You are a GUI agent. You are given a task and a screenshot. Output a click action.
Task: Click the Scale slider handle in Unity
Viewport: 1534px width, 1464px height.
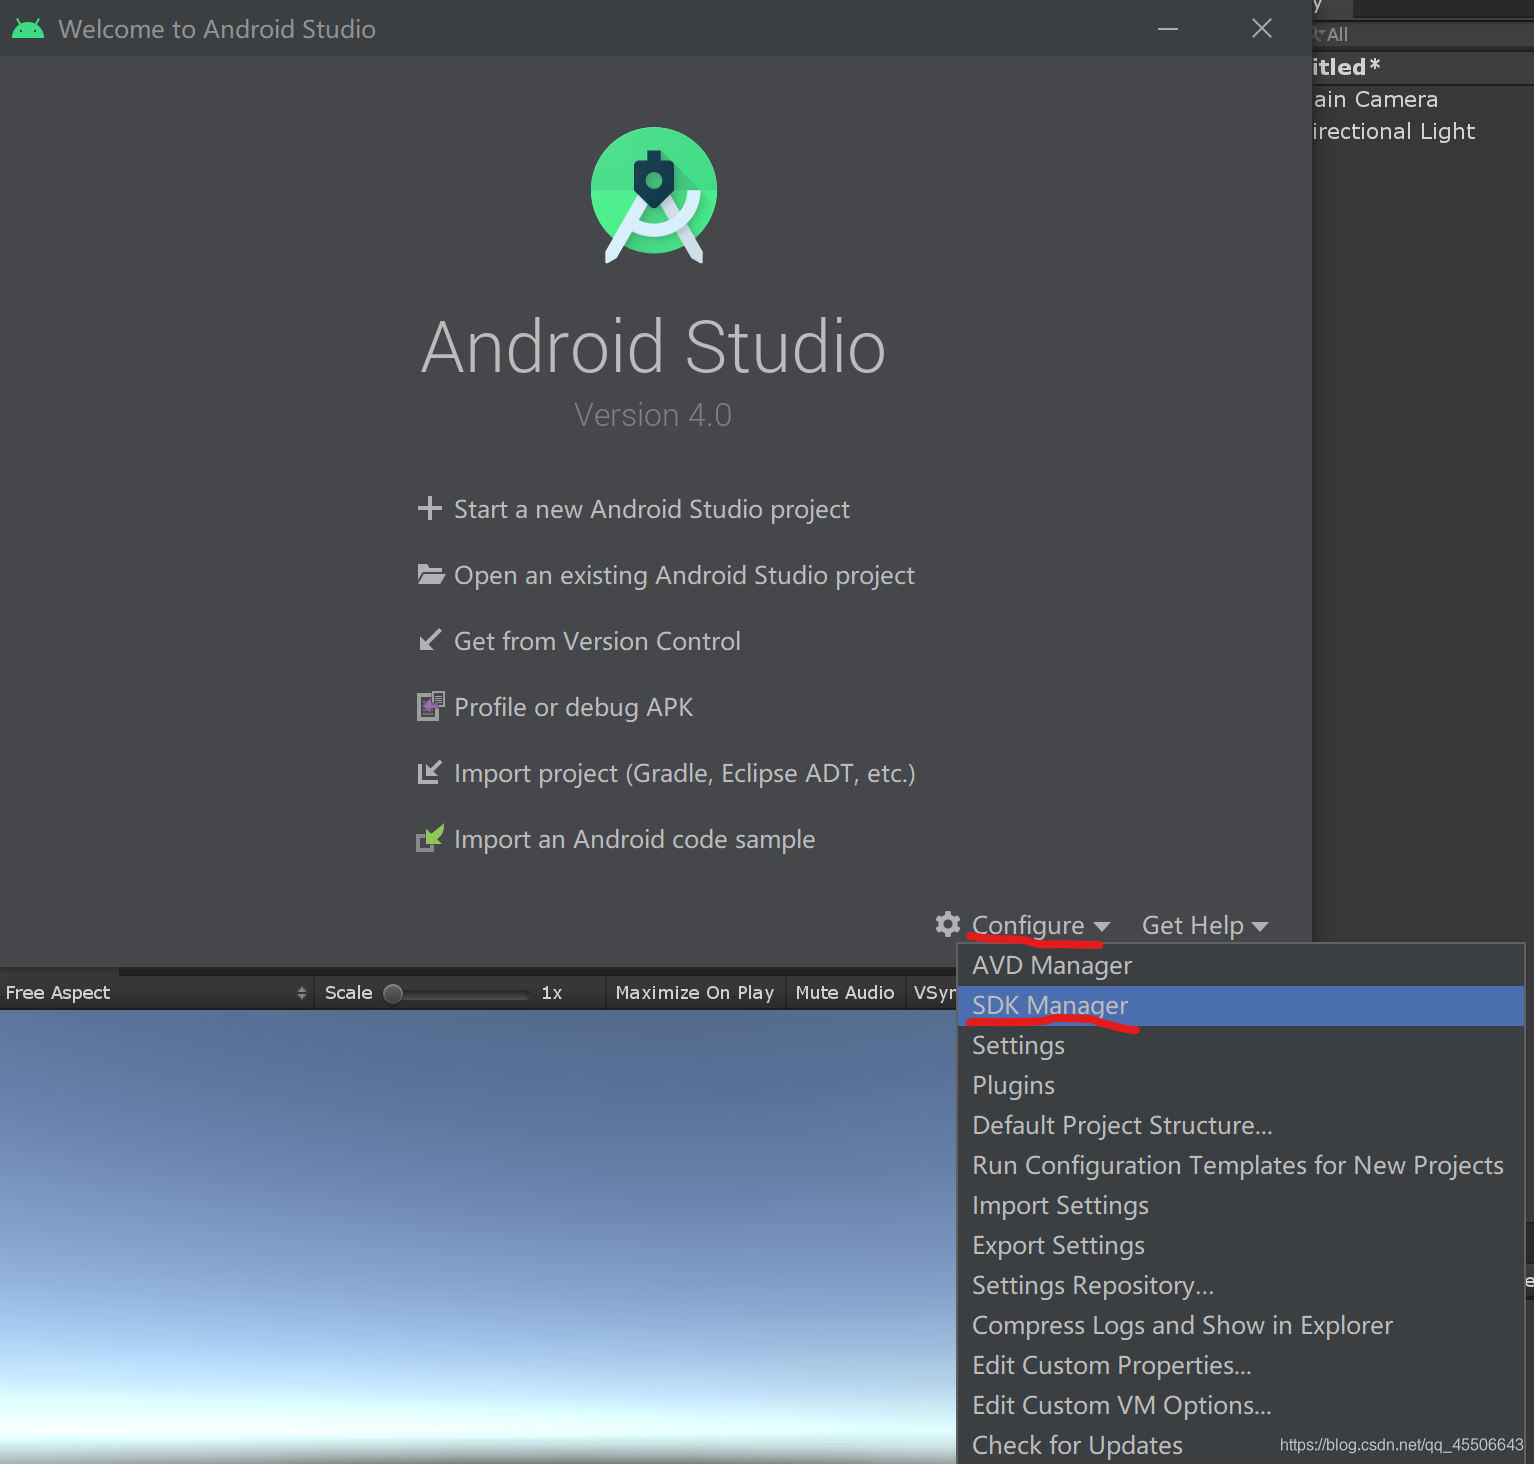393,993
